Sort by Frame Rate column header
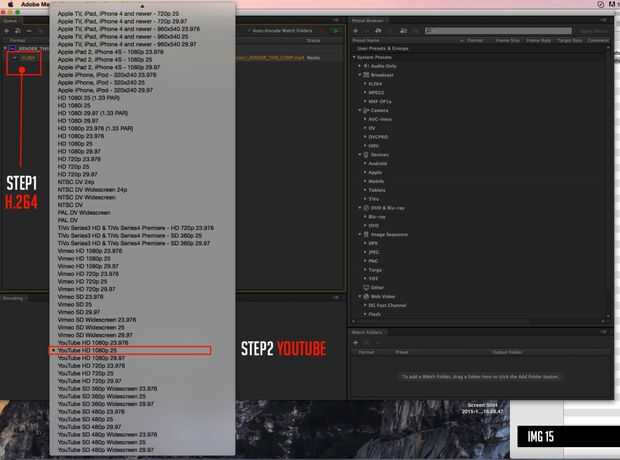 click(538, 40)
